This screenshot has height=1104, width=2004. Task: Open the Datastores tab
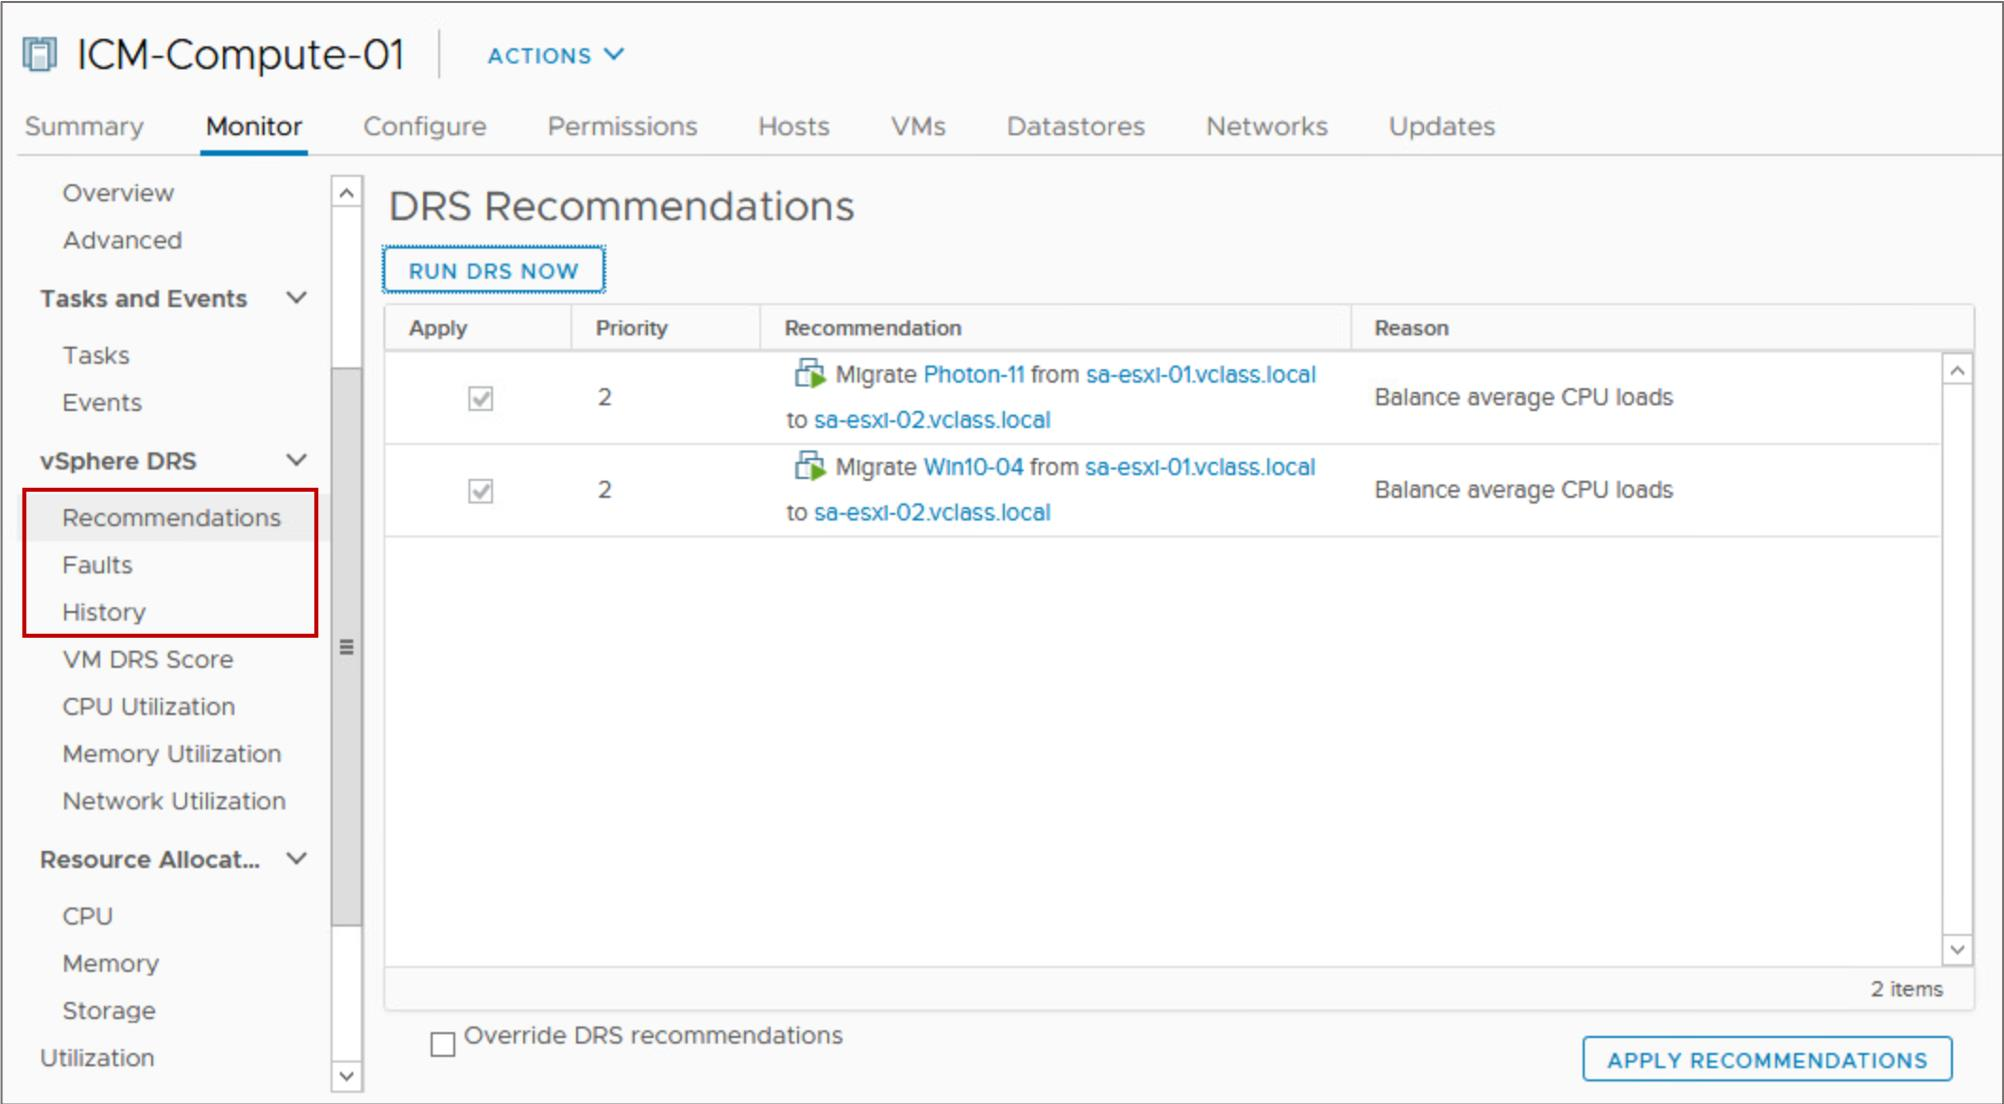coord(1076,126)
